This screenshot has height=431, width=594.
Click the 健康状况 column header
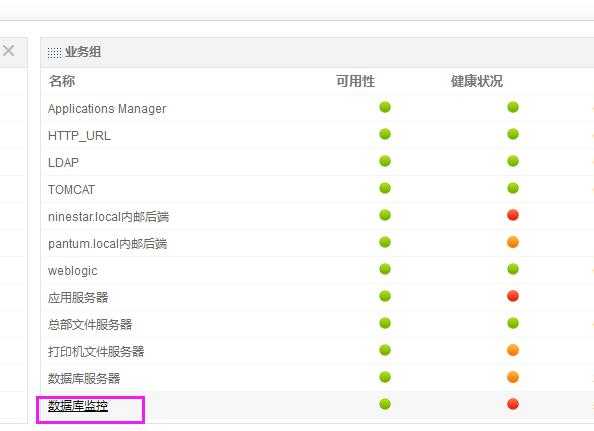(477, 81)
